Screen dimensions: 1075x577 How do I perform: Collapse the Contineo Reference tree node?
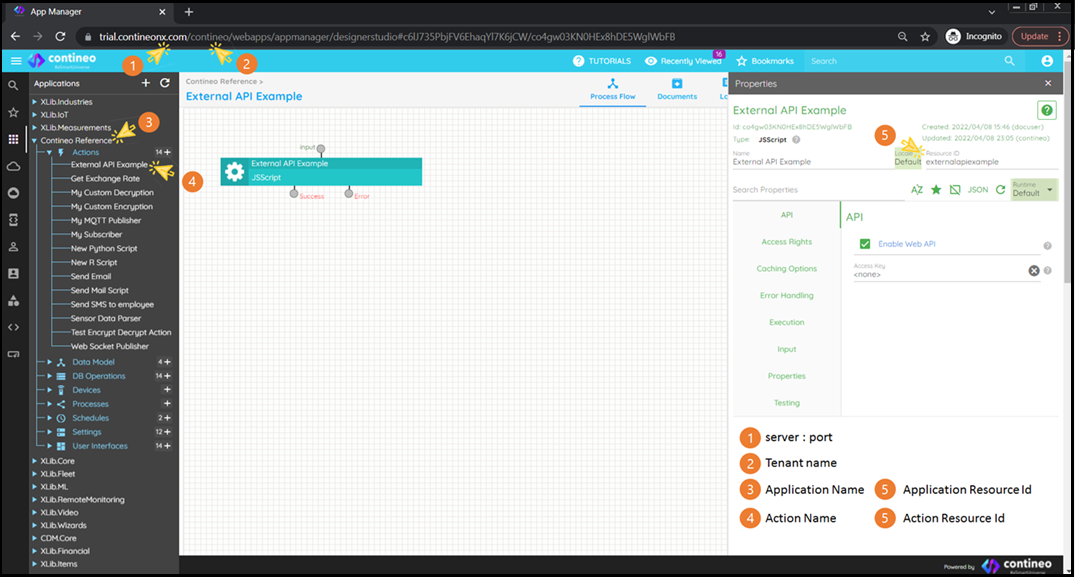(35, 141)
